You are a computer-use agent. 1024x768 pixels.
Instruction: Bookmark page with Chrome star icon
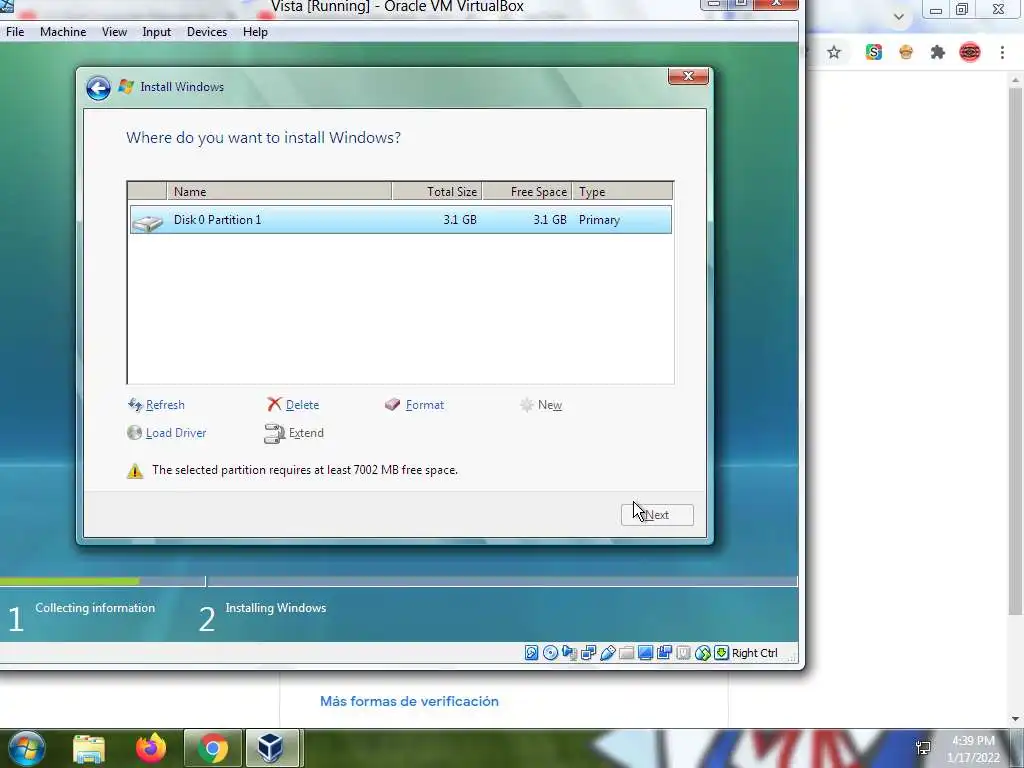[x=834, y=52]
